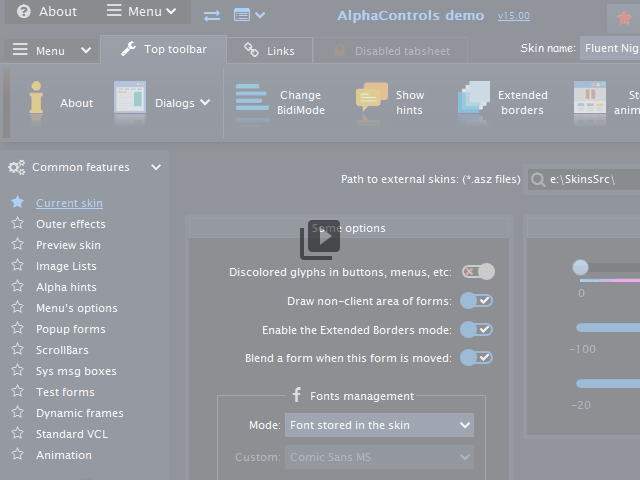The image size is (640, 480).
Task: Click the star icon next to Image Lists
Action: pos(18,265)
